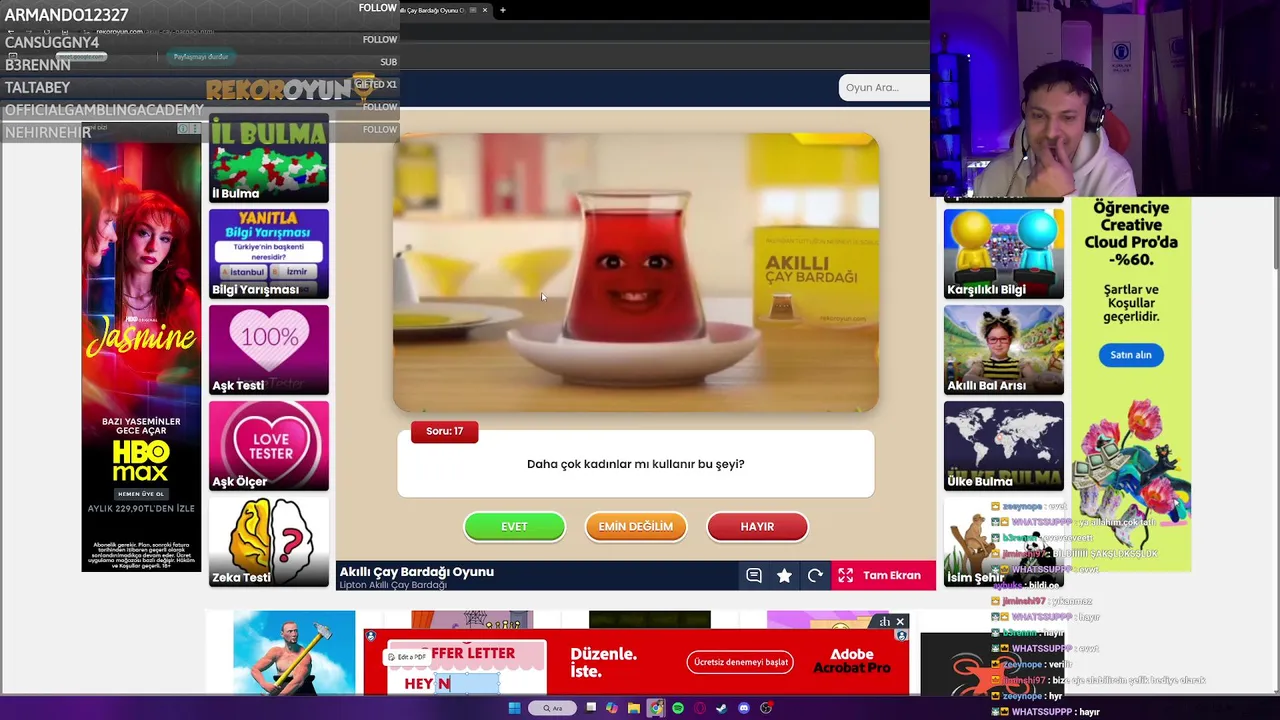Open the Aşk Ölçer love tester thumbnail
This screenshot has height=720, width=1280.
click(269, 446)
